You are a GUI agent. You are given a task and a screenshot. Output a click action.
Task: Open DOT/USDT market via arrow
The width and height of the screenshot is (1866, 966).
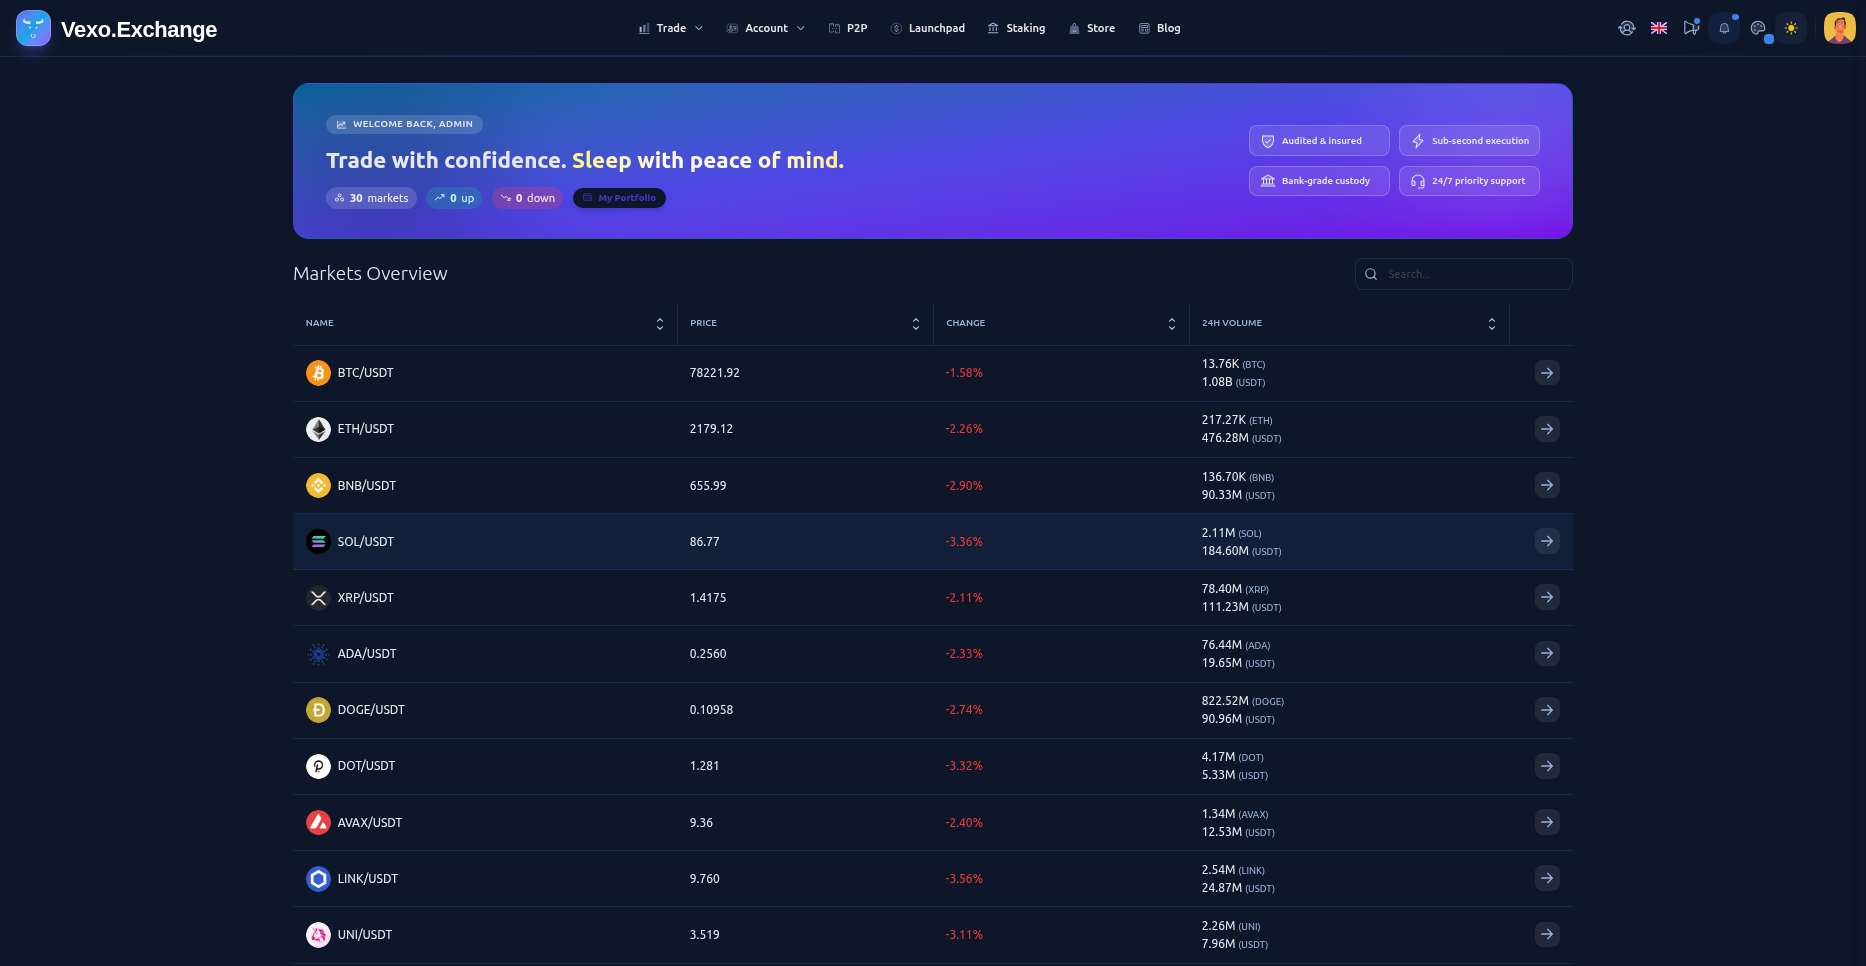[x=1547, y=766]
